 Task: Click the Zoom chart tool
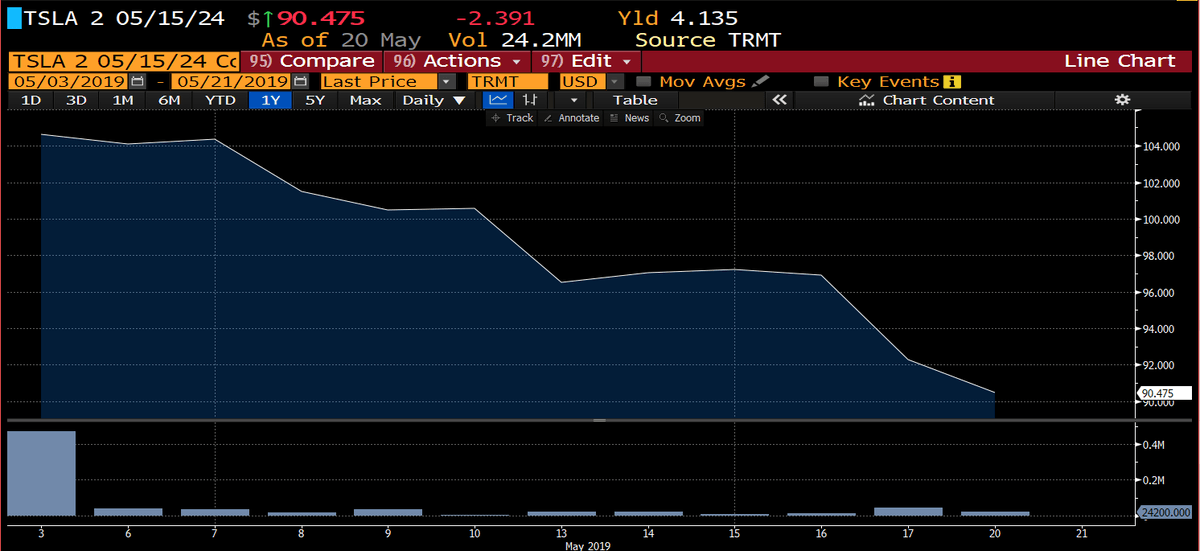(x=680, y=118)
